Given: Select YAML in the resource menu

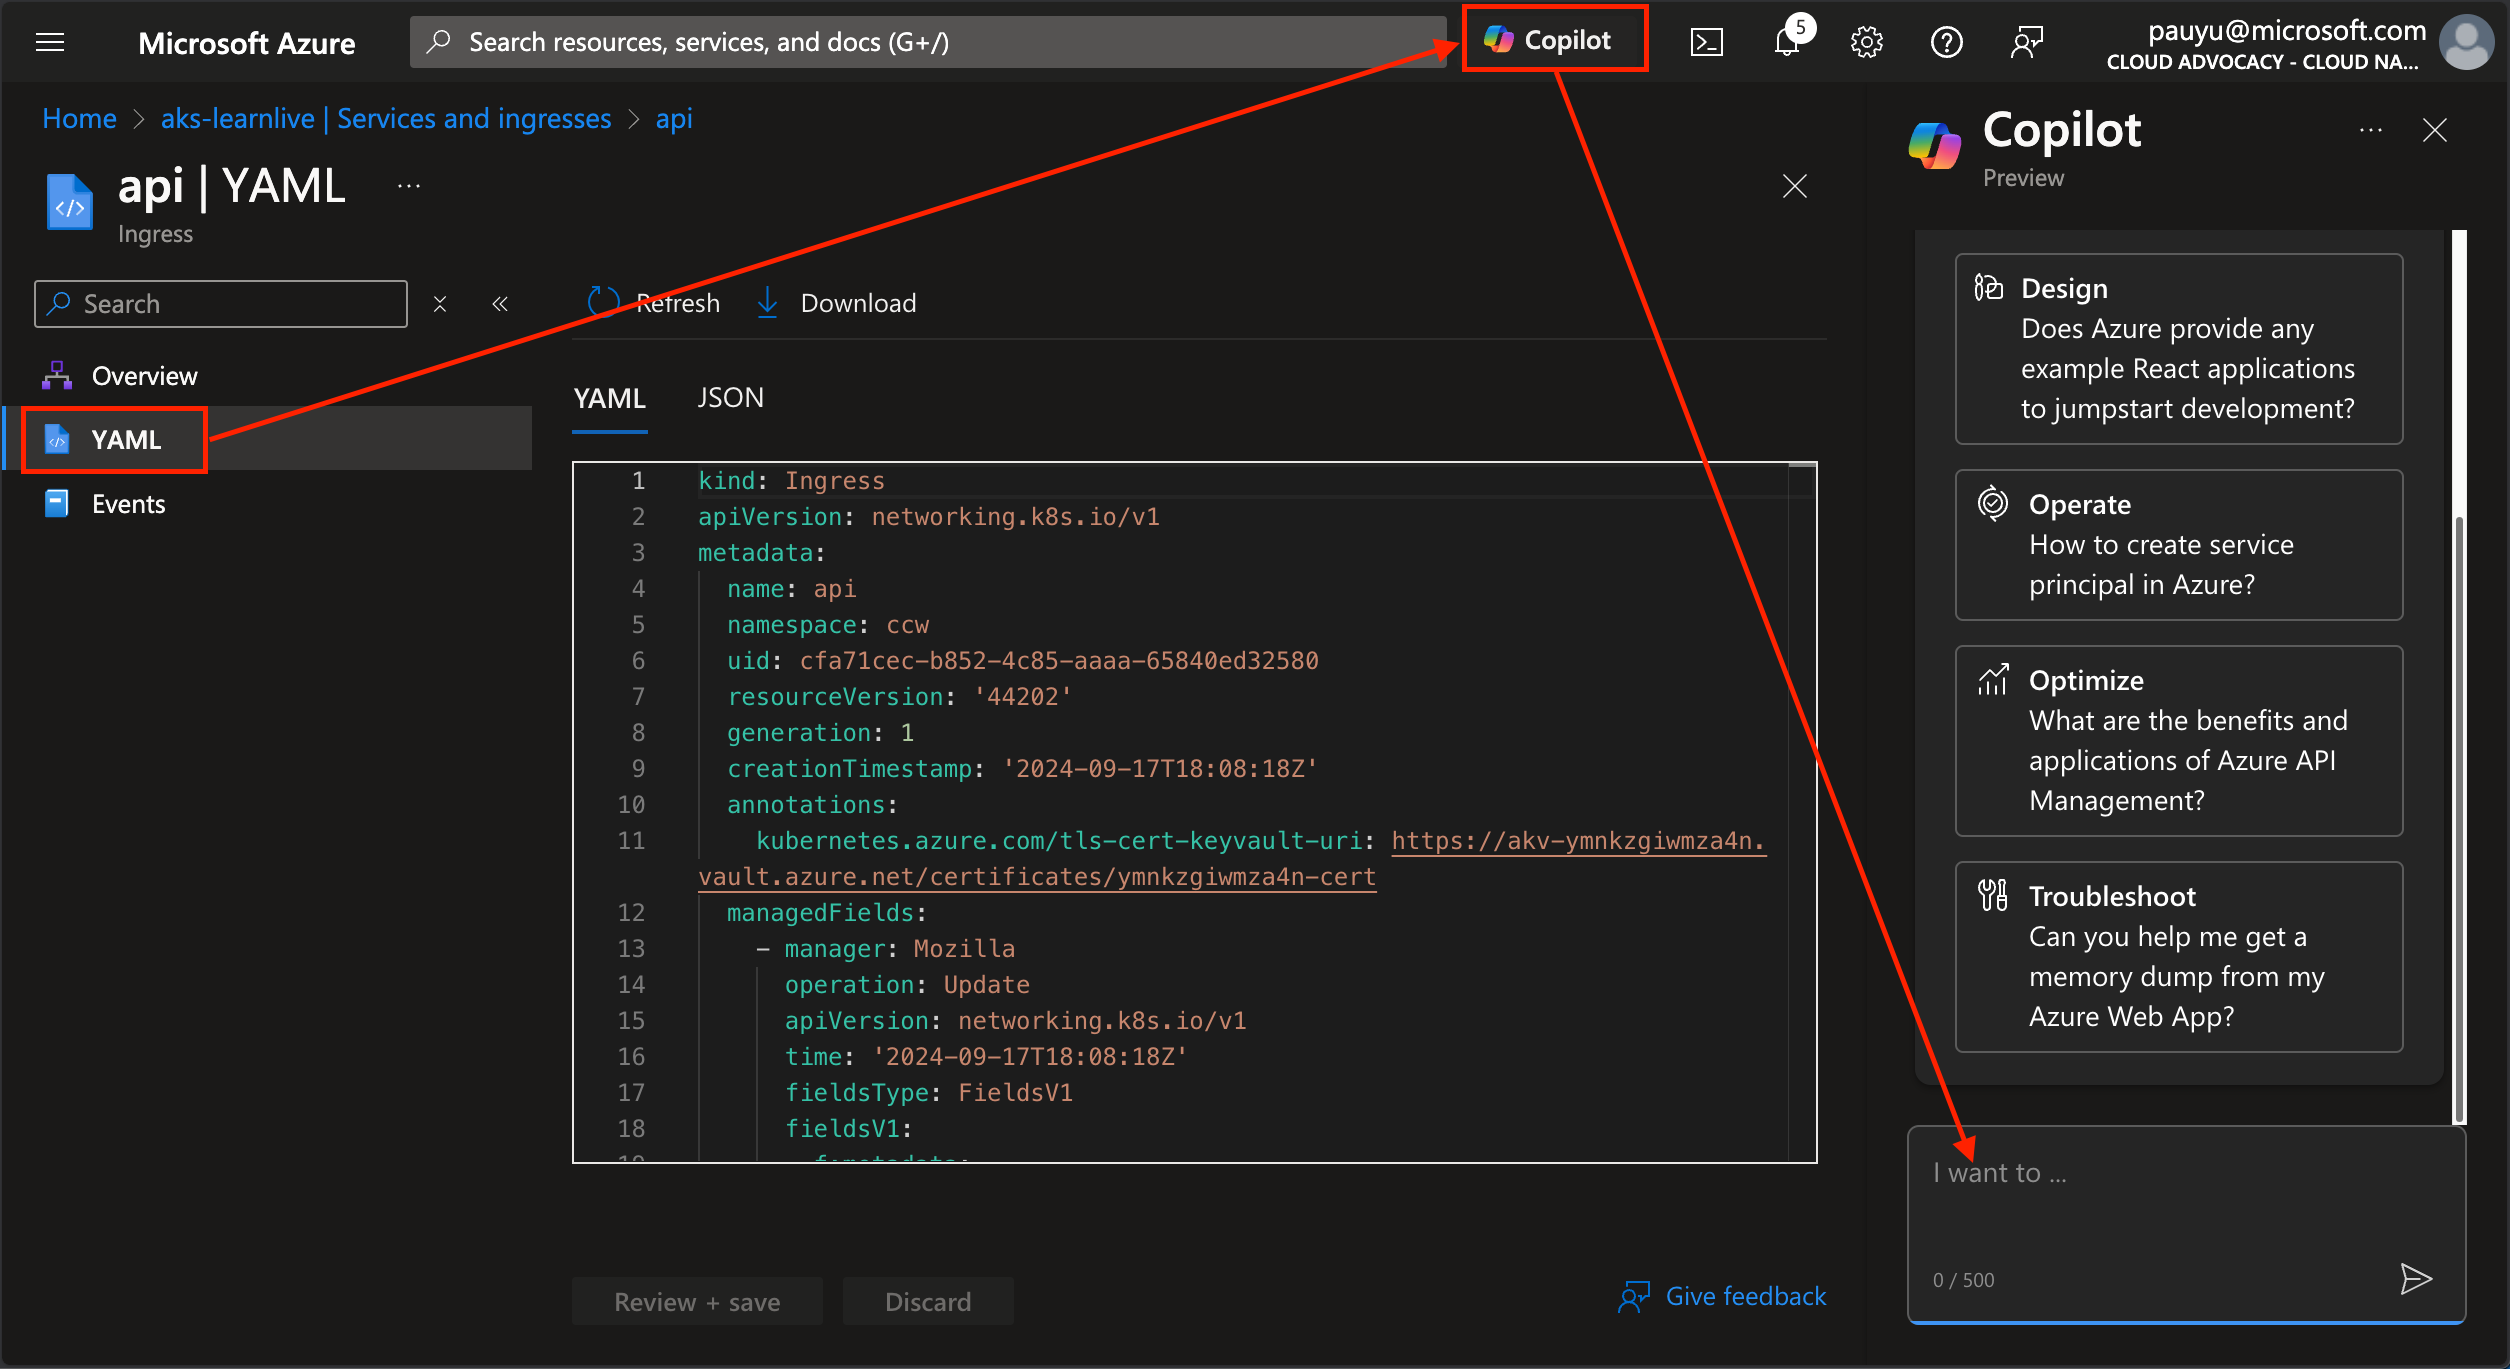Looking at the screenshot, I should (268, 440).
